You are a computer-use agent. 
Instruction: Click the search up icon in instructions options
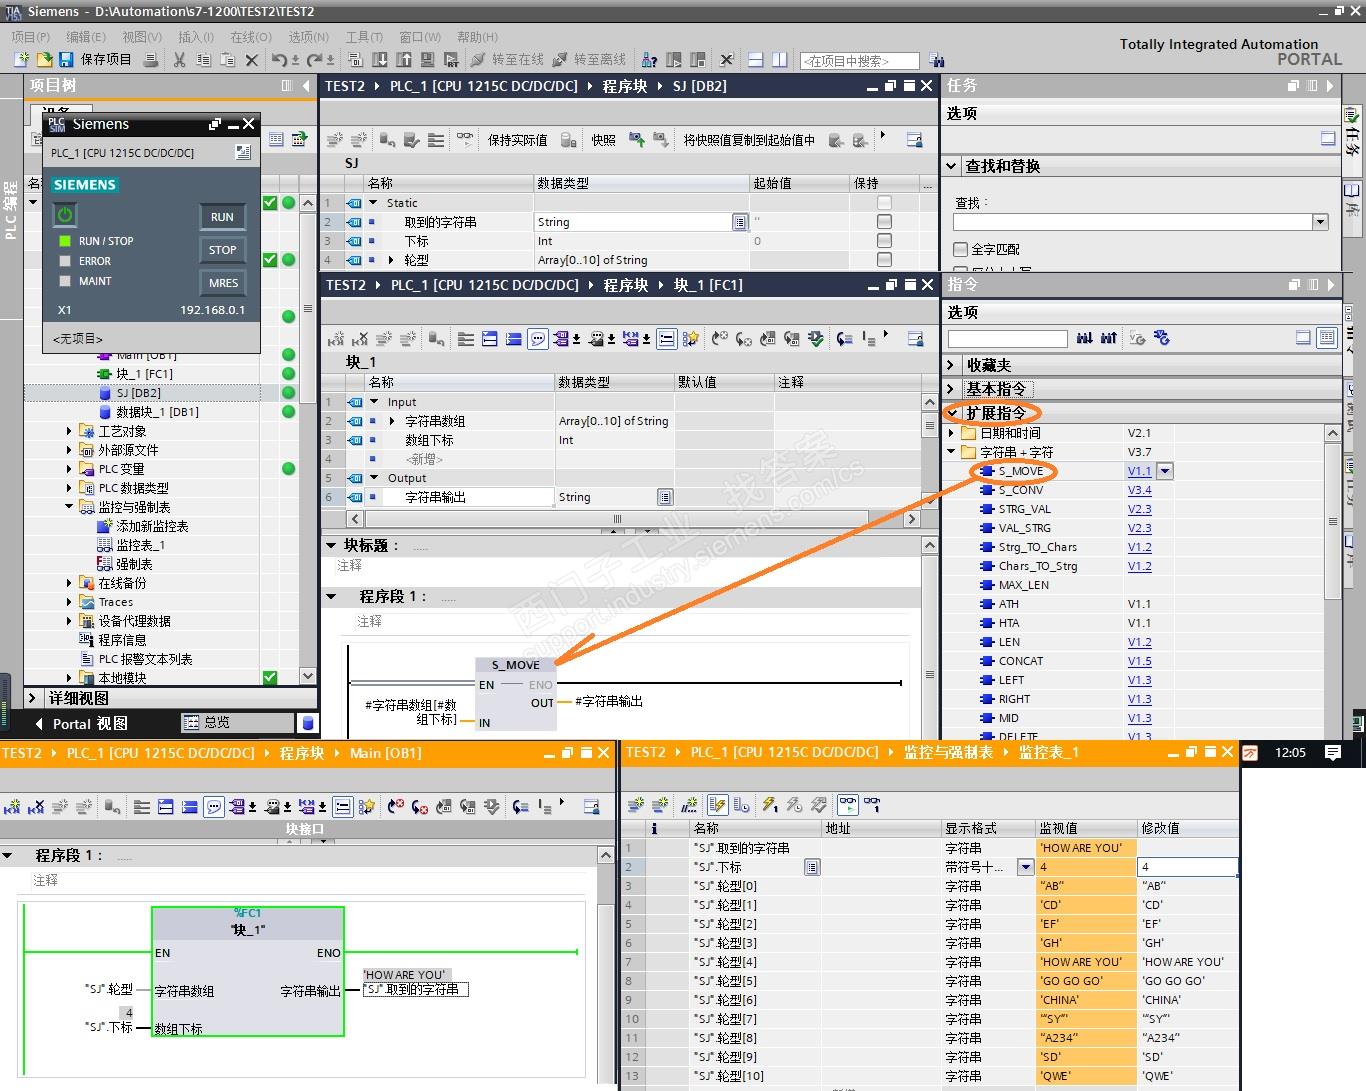tap(1109, 338)
